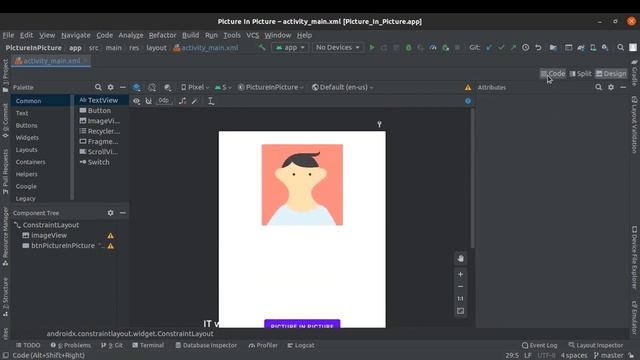This screenshot has width=640, height=360.
Task: Toggle view options eye icon
Action: tap(136, 101)
